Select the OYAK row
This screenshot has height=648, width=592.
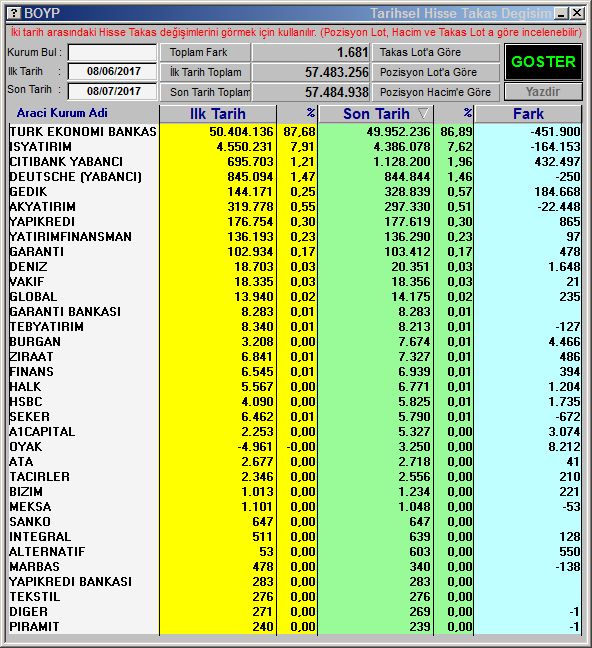click(x=295, y=447)
